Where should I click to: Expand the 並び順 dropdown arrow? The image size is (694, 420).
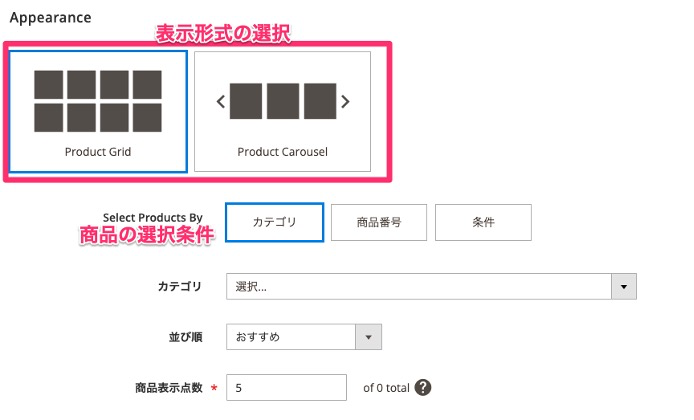[x=369, y=337]
